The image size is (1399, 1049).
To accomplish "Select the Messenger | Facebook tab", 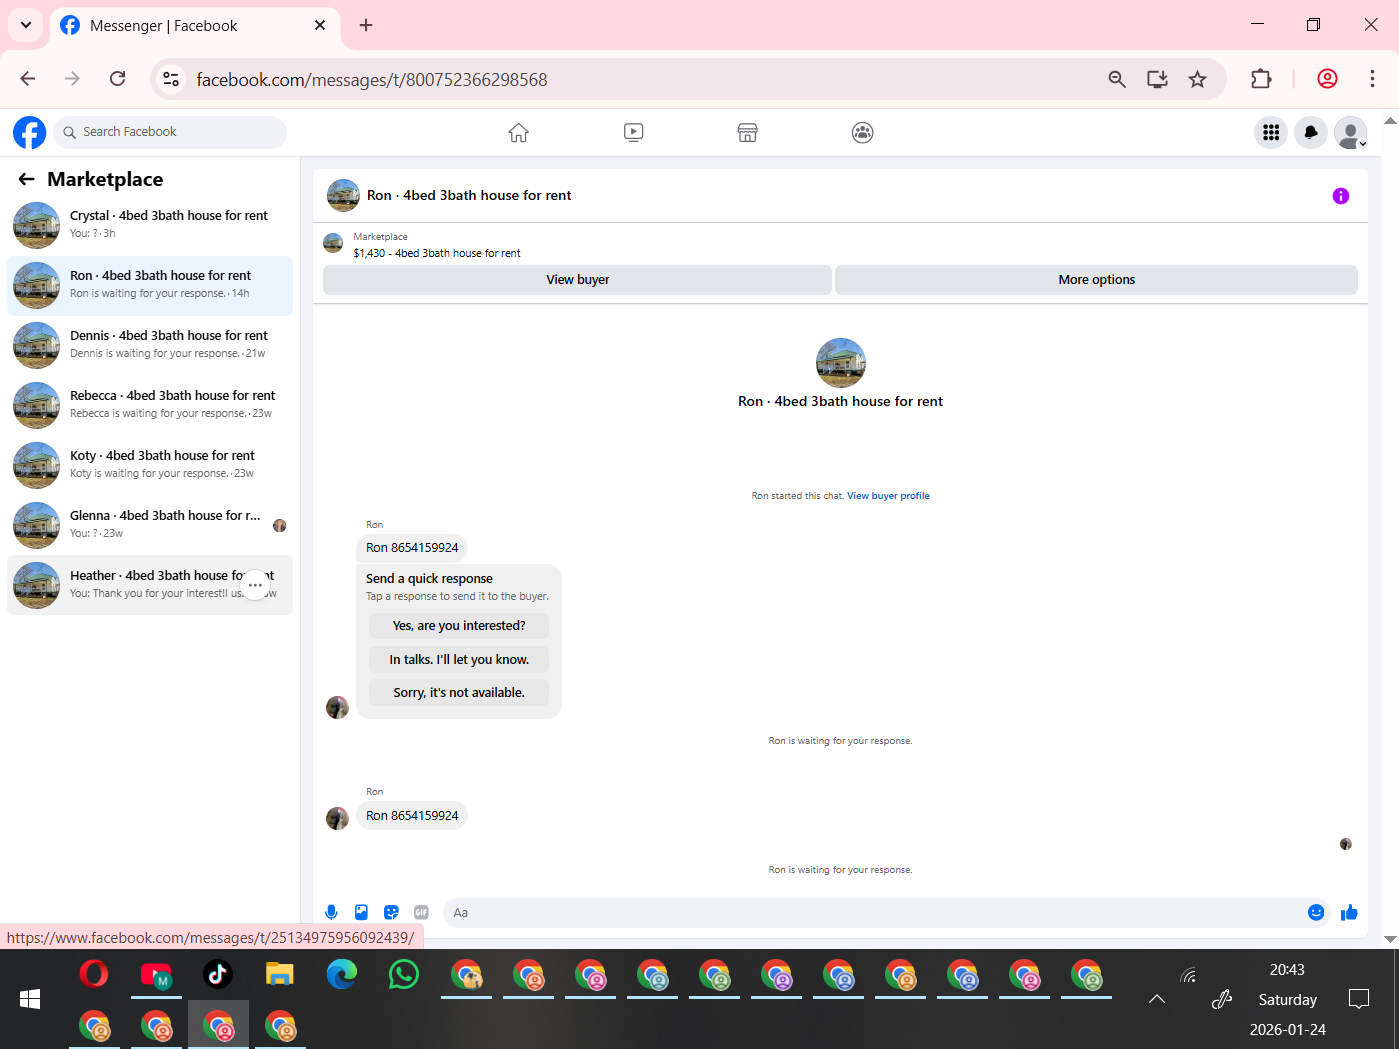I will click(x=195, y=25).
